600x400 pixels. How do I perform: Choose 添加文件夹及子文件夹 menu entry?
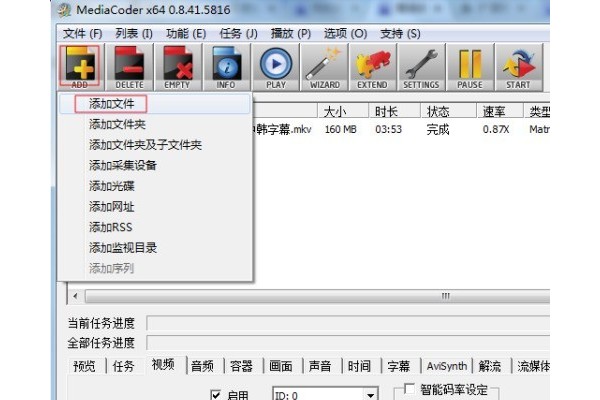pos(155,145)
